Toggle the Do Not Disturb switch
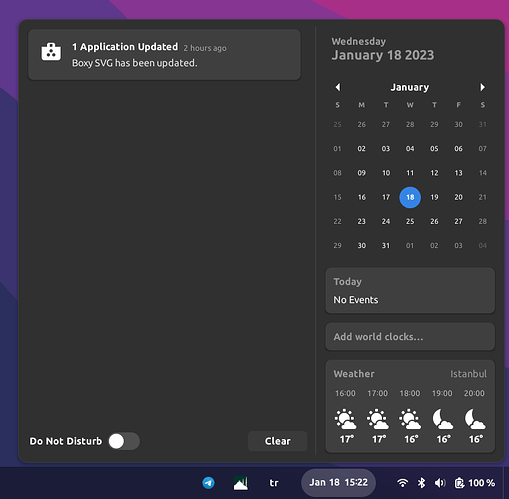This screenshot has width=509, height=499. (x=124, y=441)
